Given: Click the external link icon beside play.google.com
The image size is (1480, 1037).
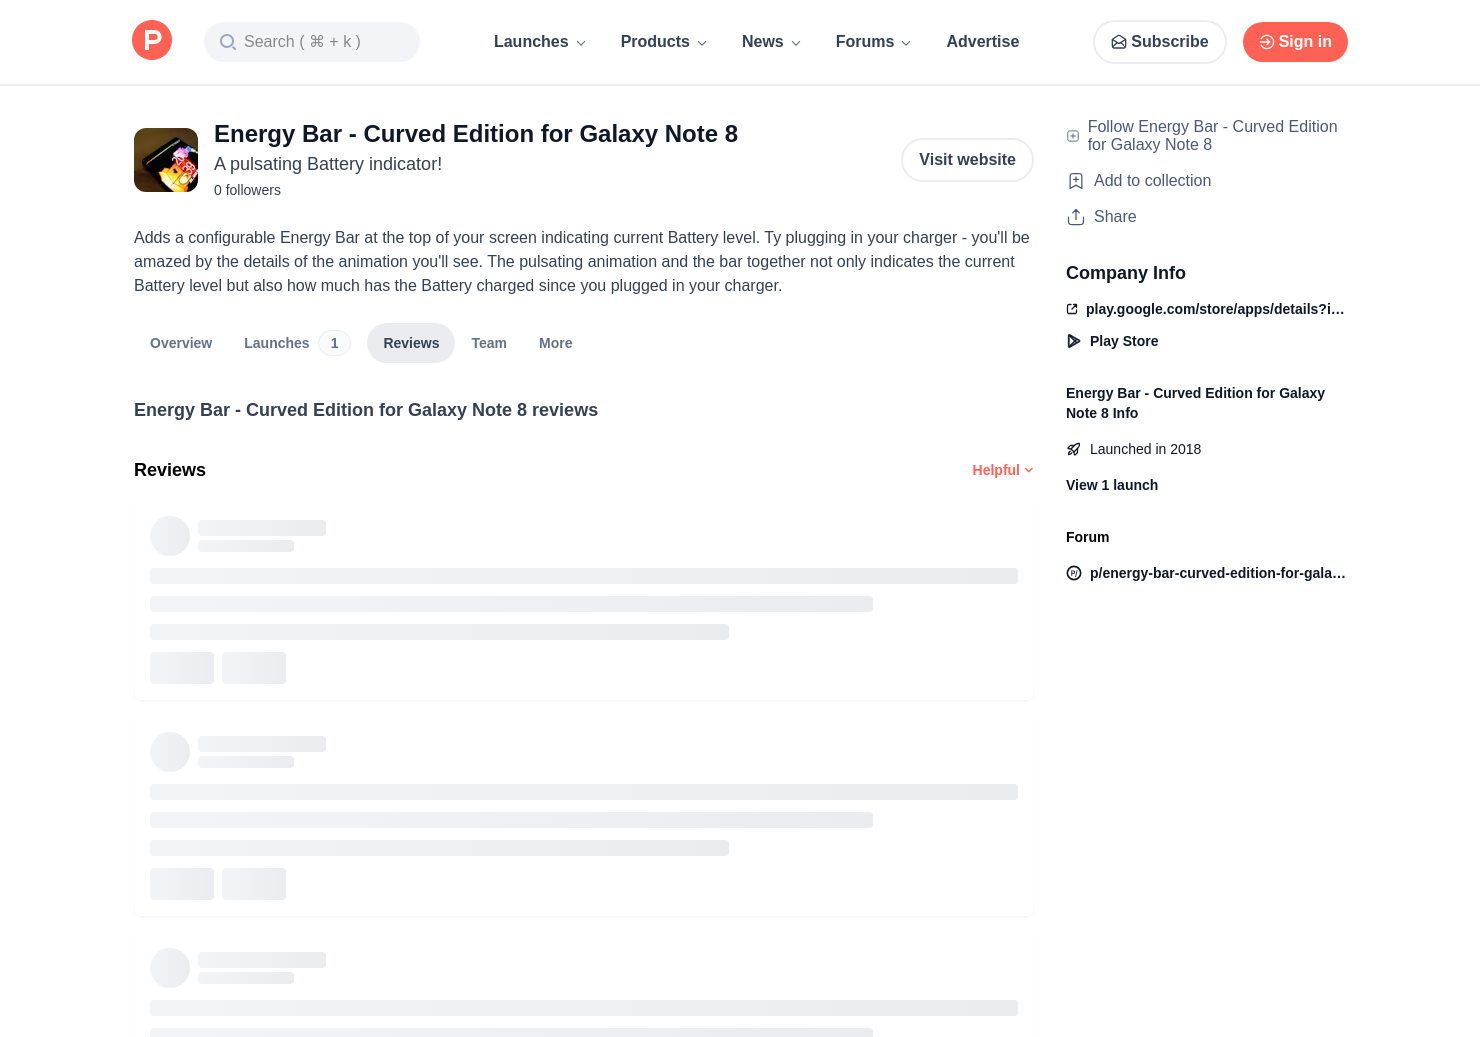Looking at the screenshot, I should [x=1072, y=309].
